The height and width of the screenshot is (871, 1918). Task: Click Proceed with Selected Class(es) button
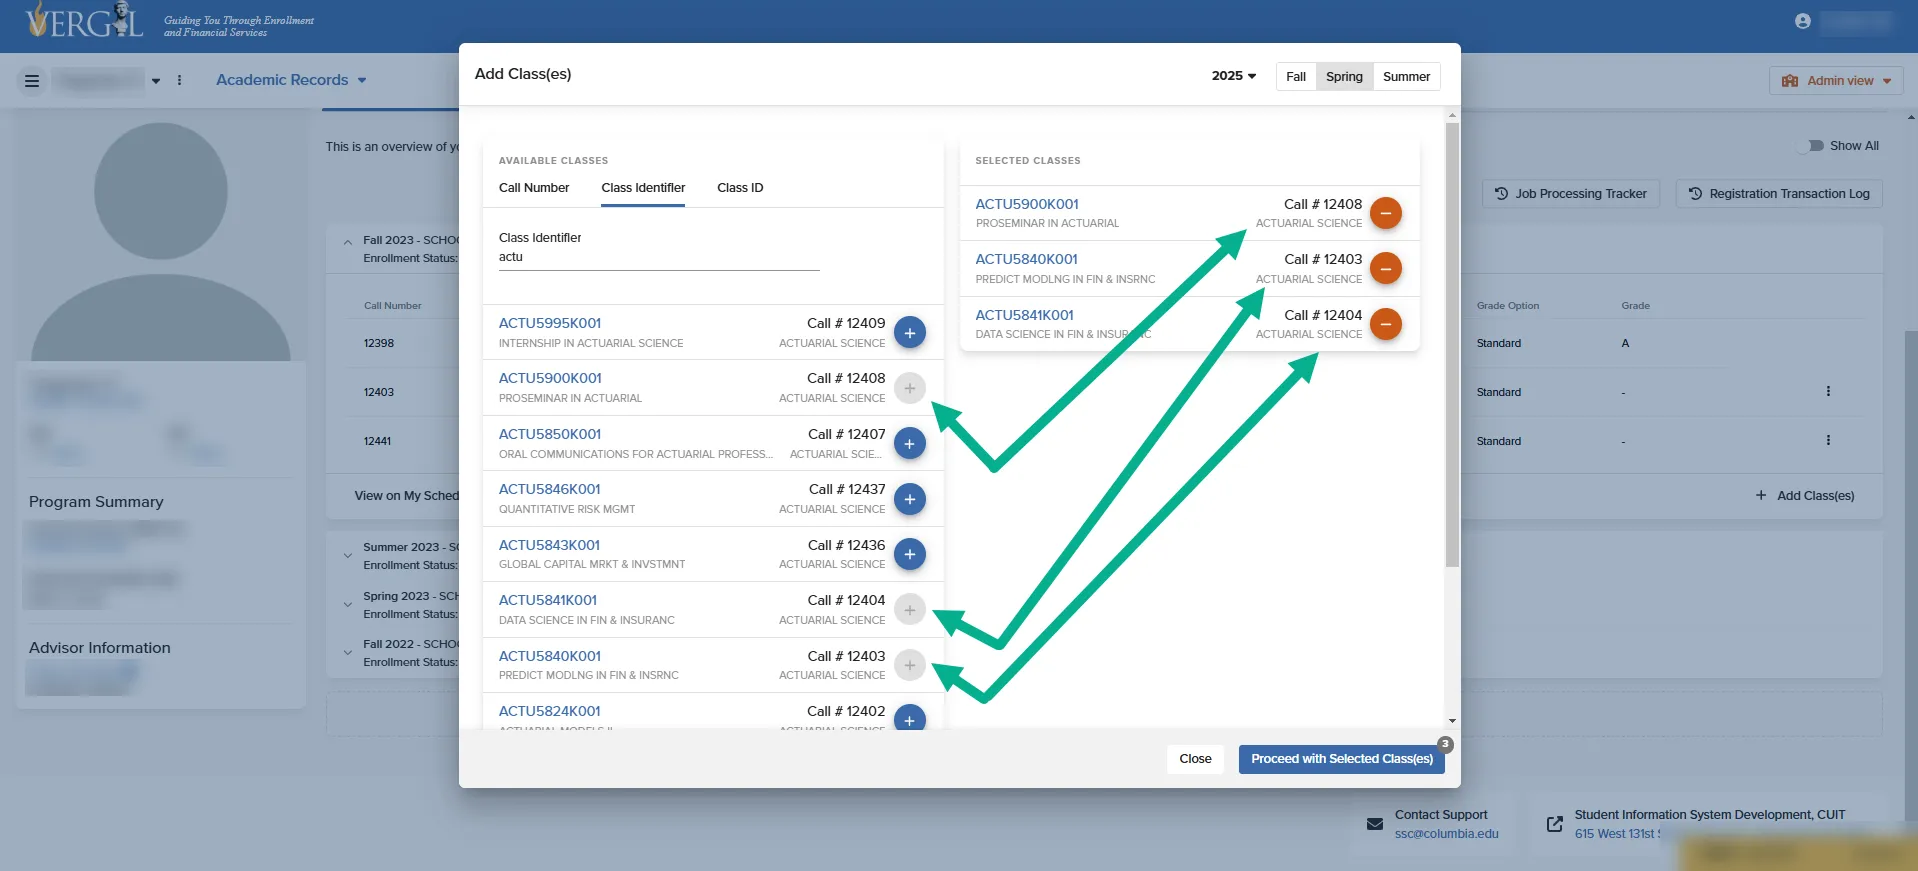coord(1342,759)
